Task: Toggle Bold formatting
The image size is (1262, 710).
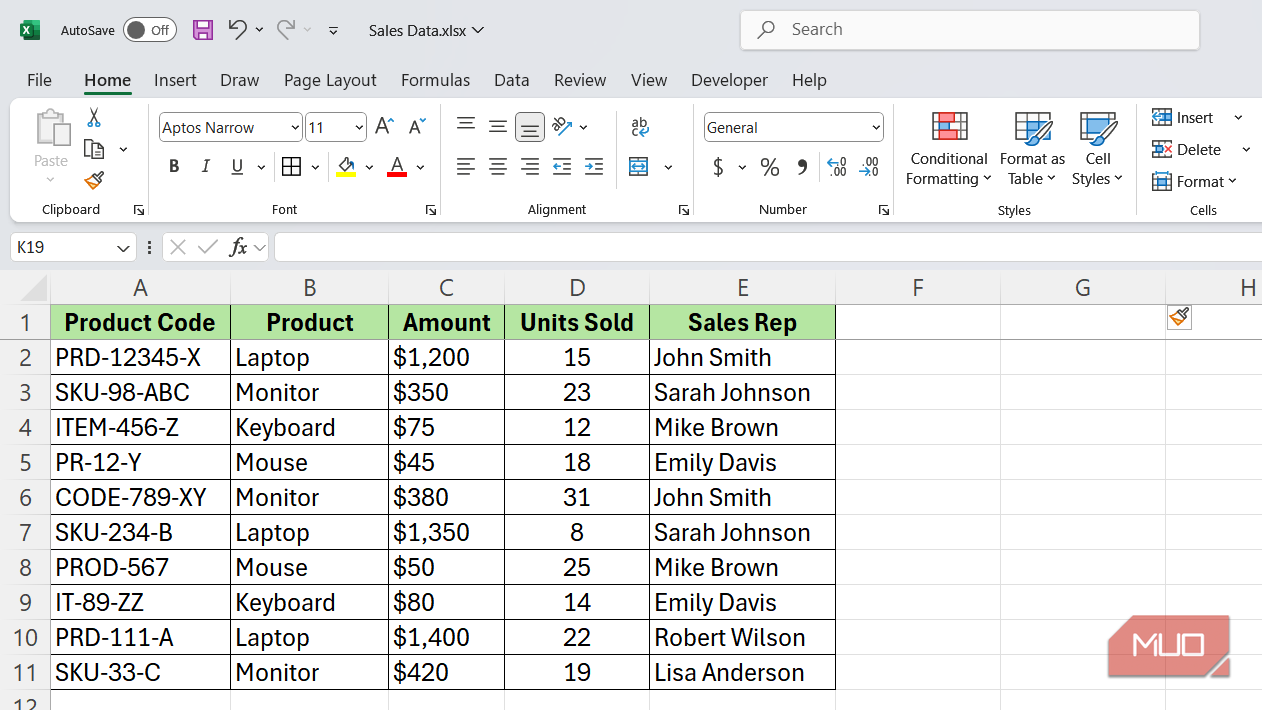Action: coord(174,167)
